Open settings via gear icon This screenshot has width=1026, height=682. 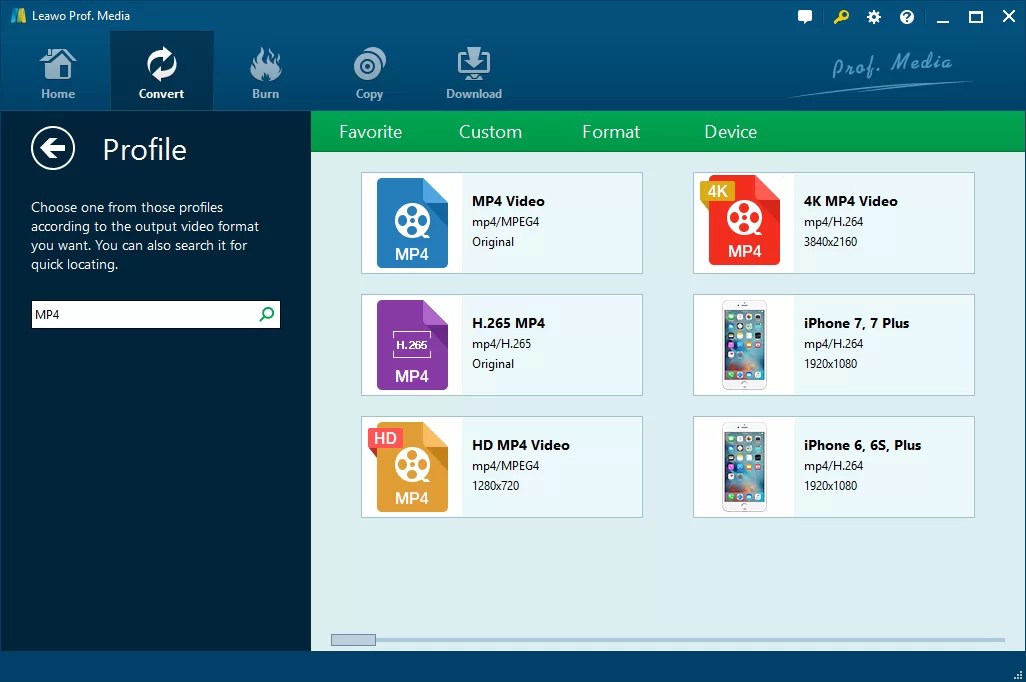874,17
